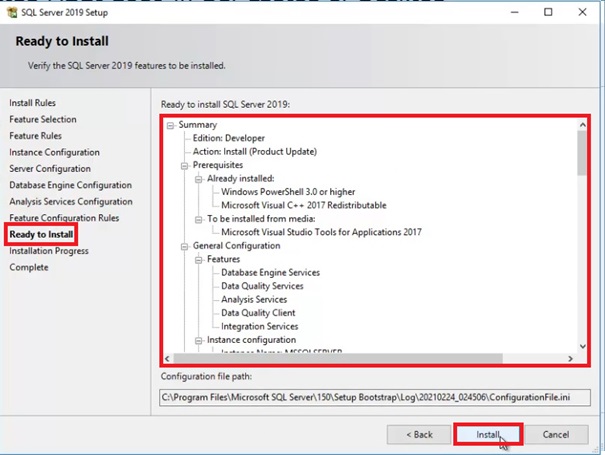Click the scroll right arrow in summary
Image resolution: width=605 pixels, height=455 pixels.
pos(570,359)
